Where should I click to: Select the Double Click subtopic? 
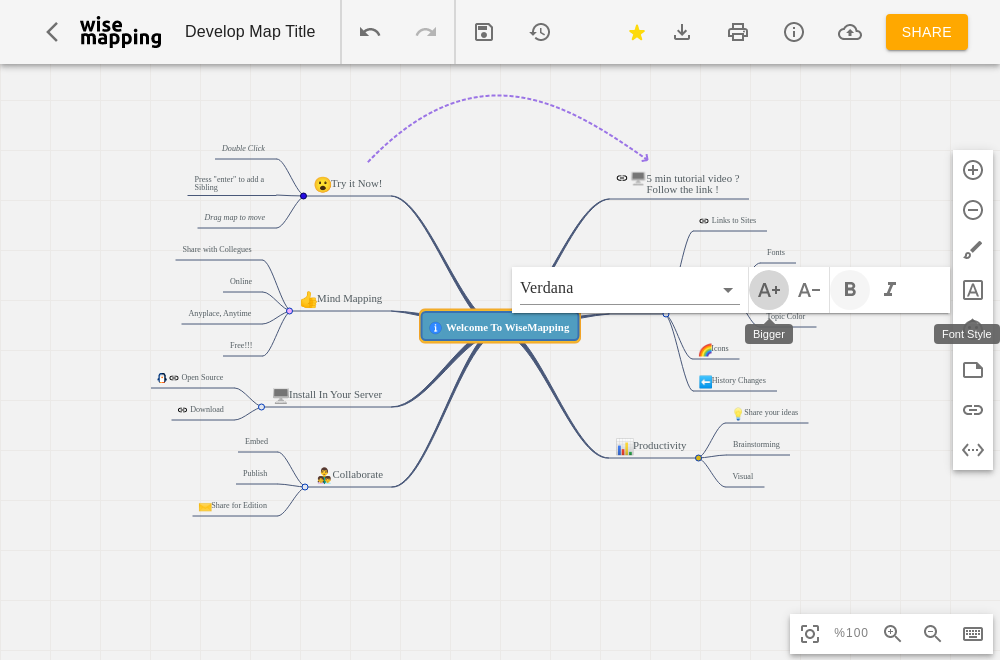click(244, 148)
